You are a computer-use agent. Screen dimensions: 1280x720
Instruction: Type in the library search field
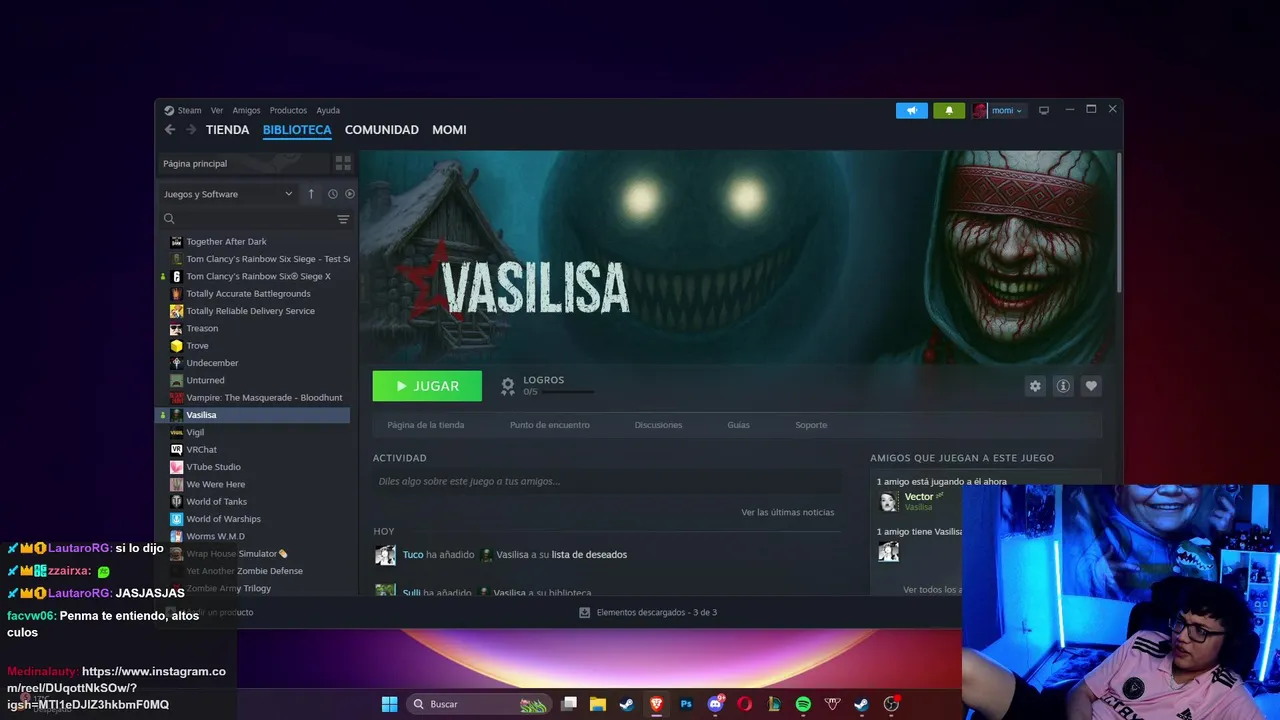[x=255, y=219]
